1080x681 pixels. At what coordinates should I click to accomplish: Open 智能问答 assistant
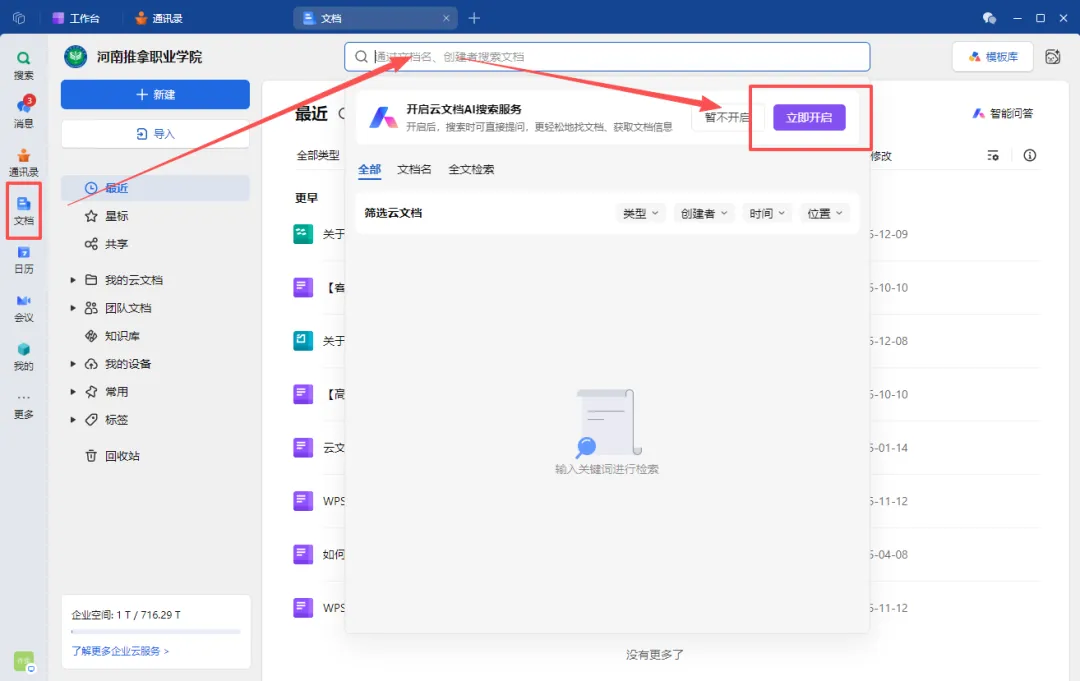pyautogui.click(x=1002, y=114)
